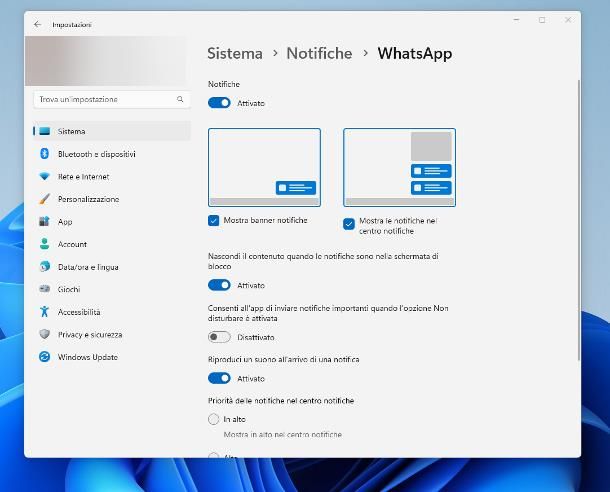Open Rete e Internet section
Image resolution: width=610 pixels, height=492 pixels.
112,177
